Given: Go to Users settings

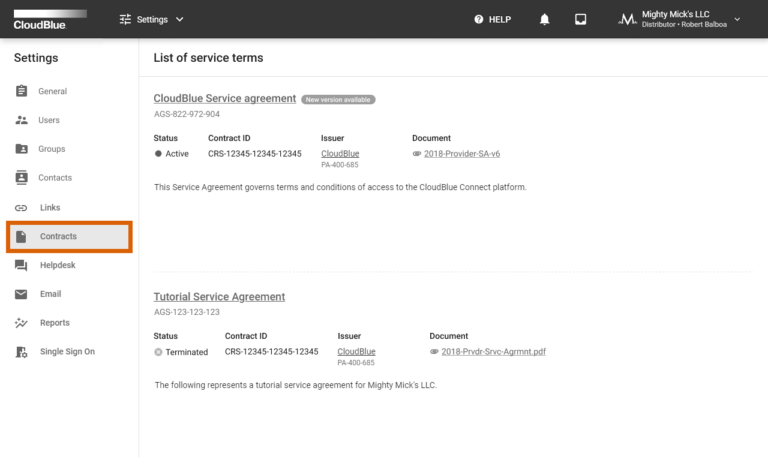Looking at the screenshot, I should tap(49, 120).
